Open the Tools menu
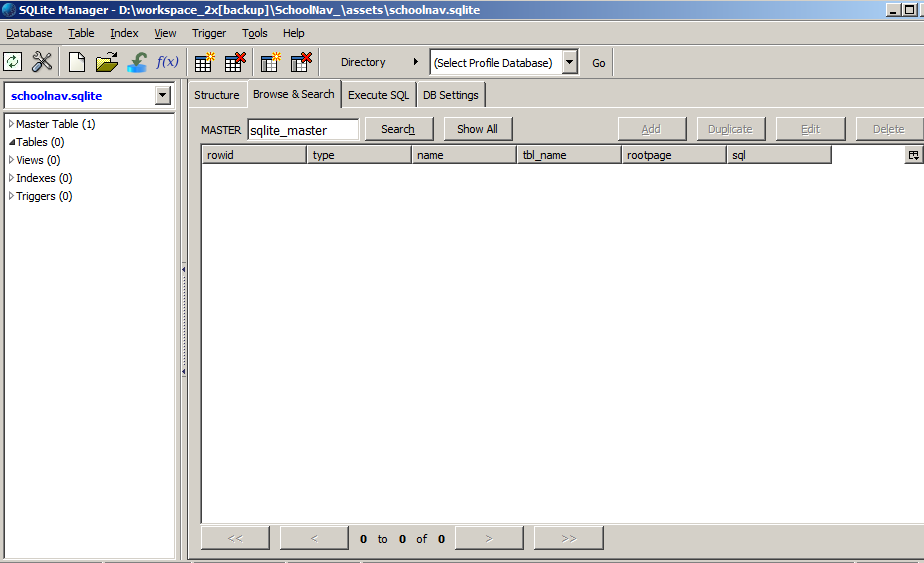The image size is (924, 563). click(x=255, y=33)
